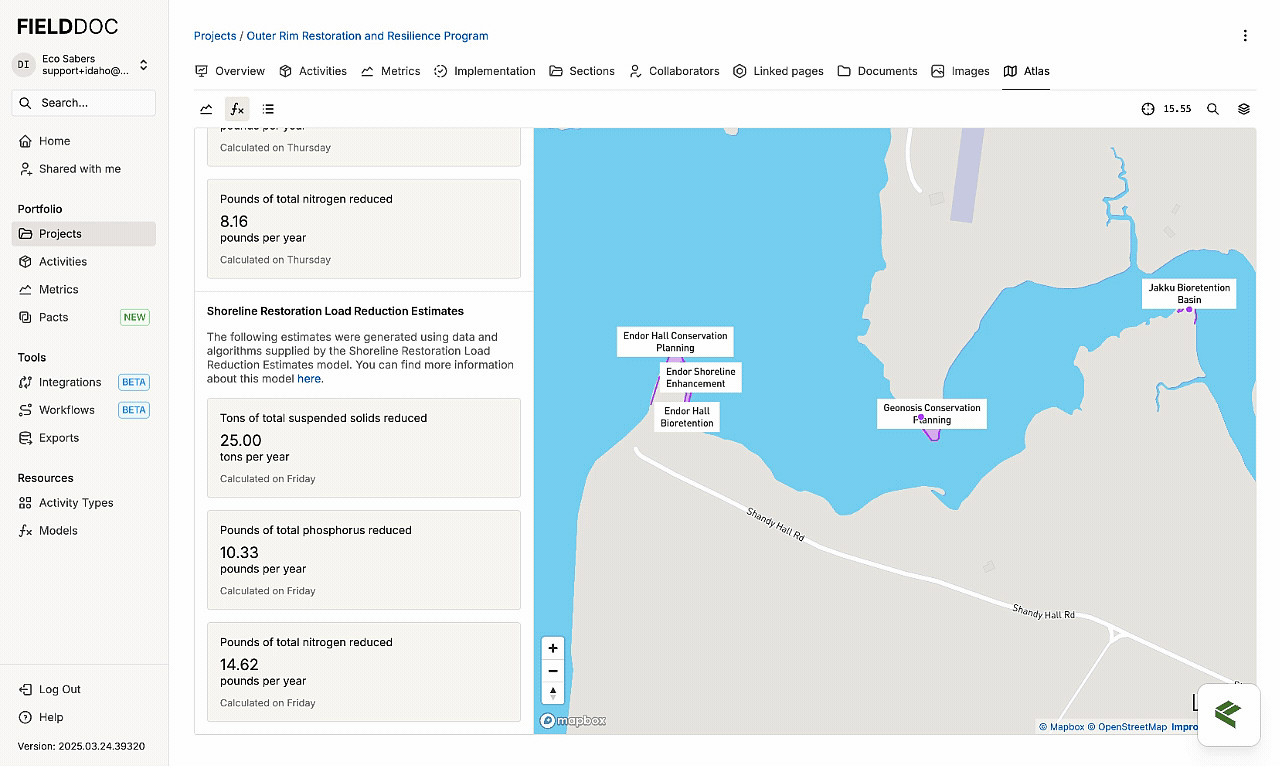
Task: Open the floating green chat widget
Action: 1228,714
